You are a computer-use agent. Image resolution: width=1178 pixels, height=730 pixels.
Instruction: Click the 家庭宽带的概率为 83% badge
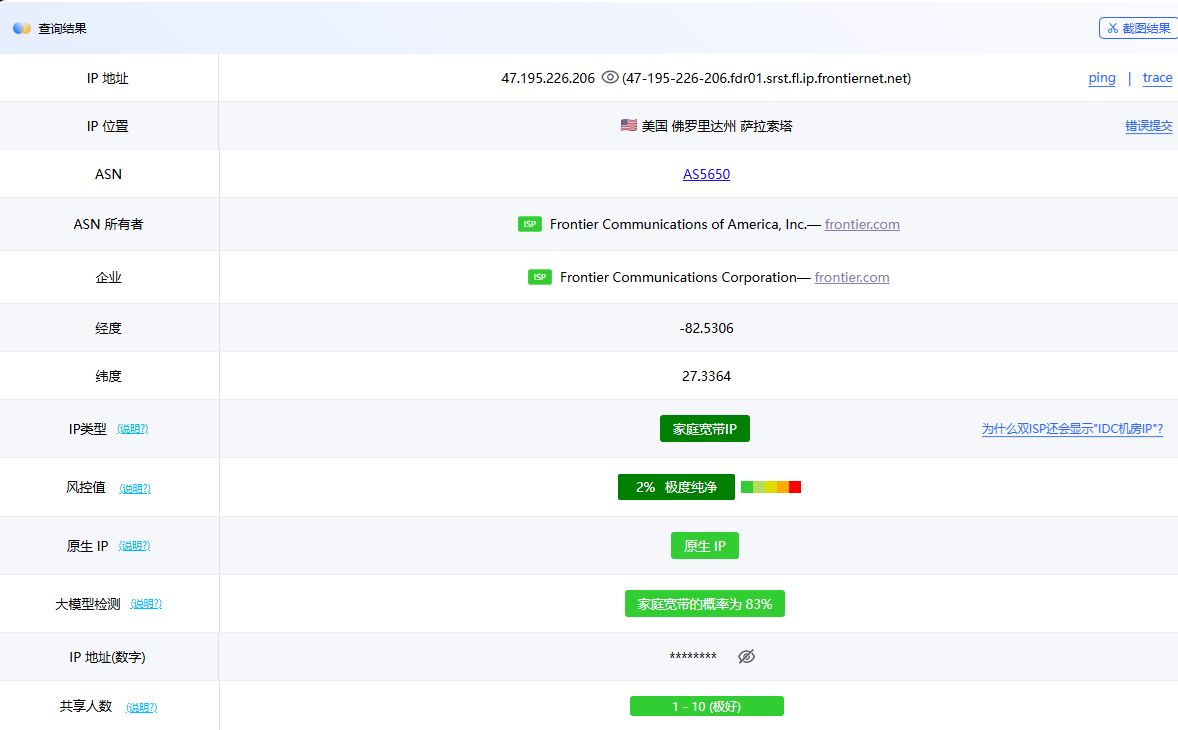coord(705,604)
